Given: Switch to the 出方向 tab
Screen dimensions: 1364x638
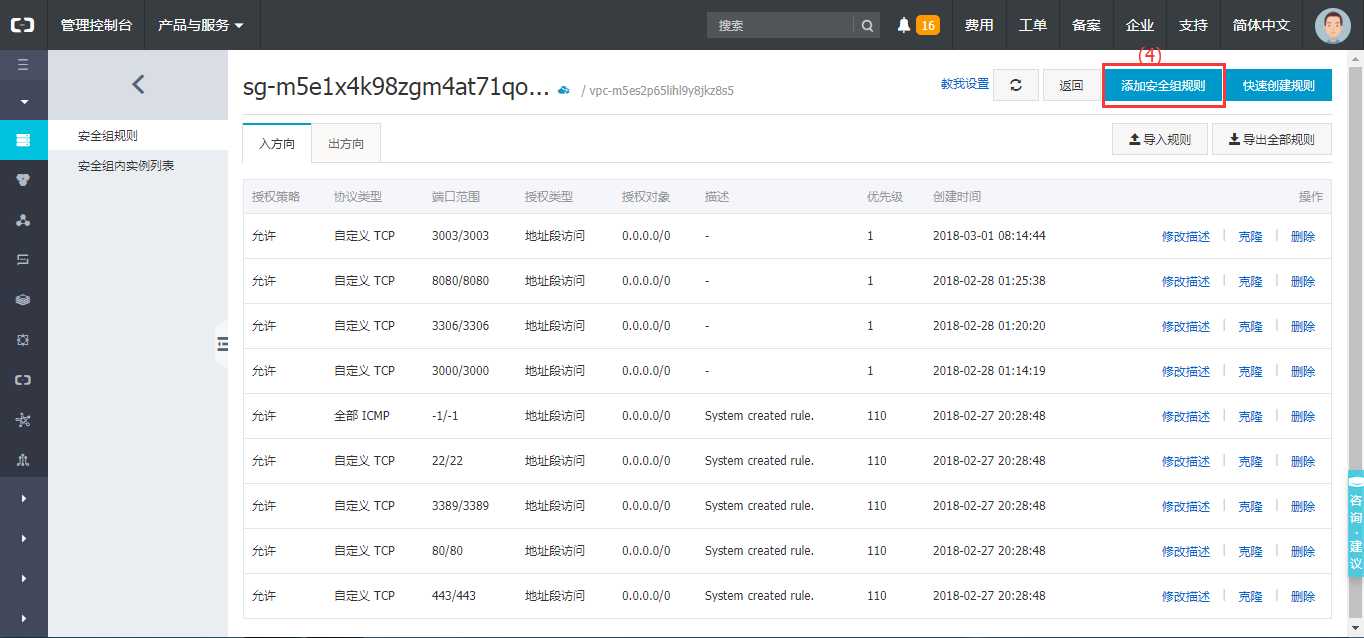Looking at the screenshot, I should [346, 143].
